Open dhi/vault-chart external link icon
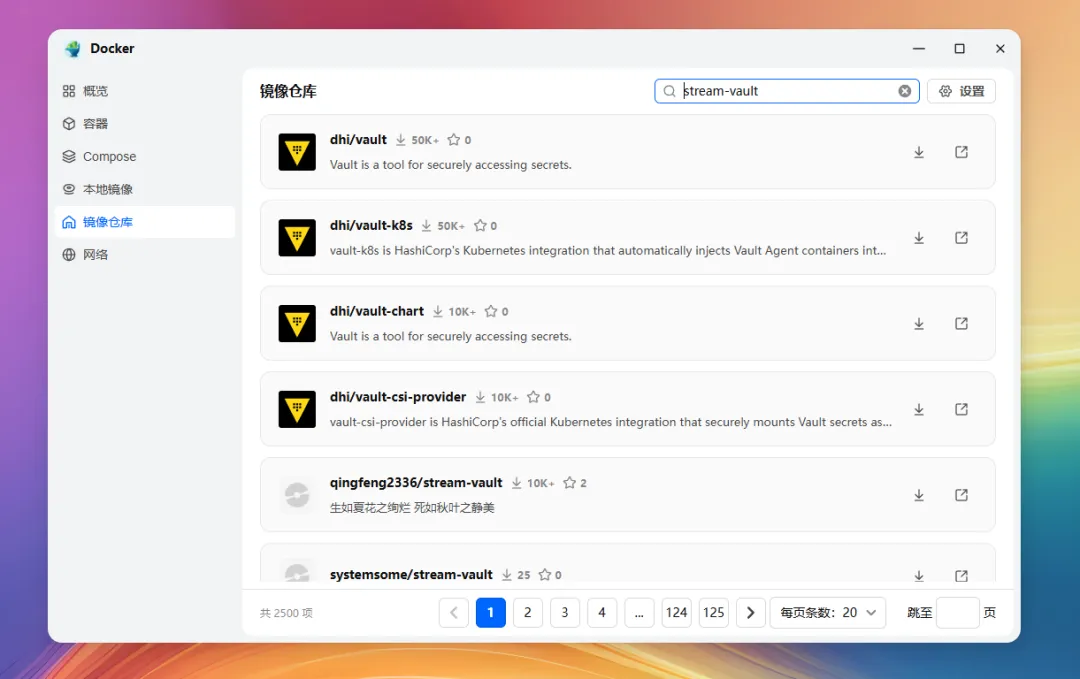This screenshot has width=1080, height=679. [962, 324]
